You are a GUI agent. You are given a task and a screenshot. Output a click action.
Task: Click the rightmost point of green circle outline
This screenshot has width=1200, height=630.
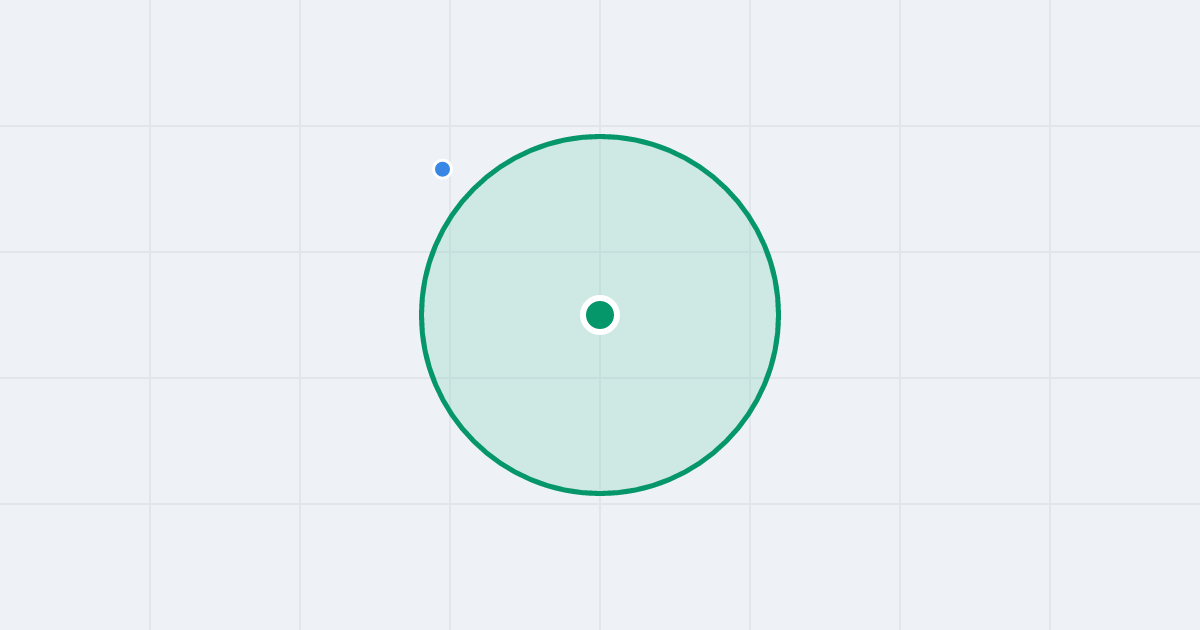[x=778, y=315]
